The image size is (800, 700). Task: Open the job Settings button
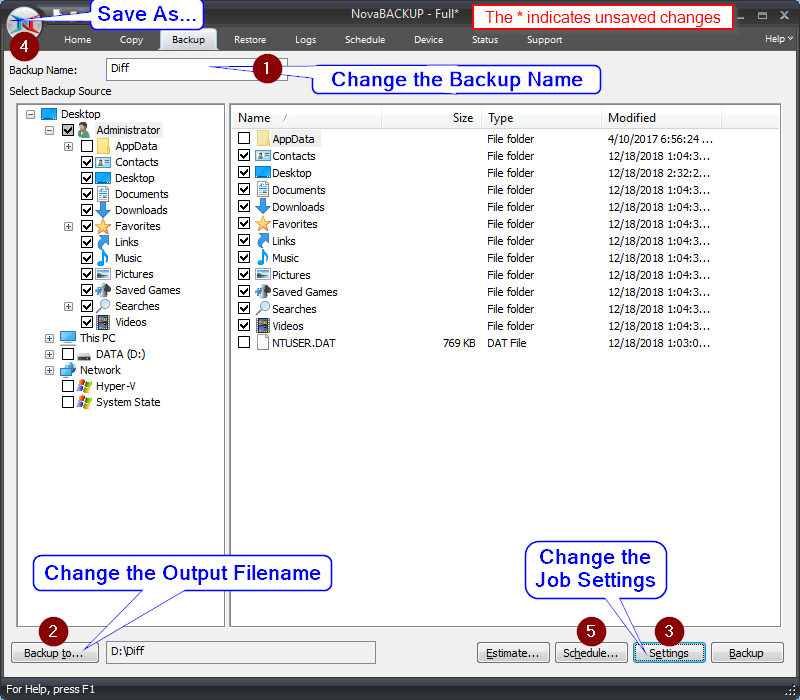pyautogui.click(x=669, y=653)
